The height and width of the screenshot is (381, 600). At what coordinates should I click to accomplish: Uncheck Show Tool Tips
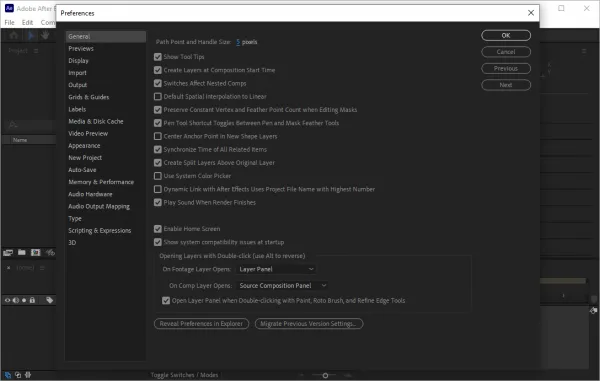pos(158,57)
